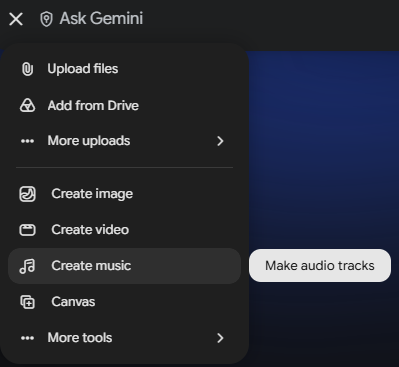This screenshot has width=399, height=367.
Task: Open the More uploads menu item
Action: (x=124, y=141)
